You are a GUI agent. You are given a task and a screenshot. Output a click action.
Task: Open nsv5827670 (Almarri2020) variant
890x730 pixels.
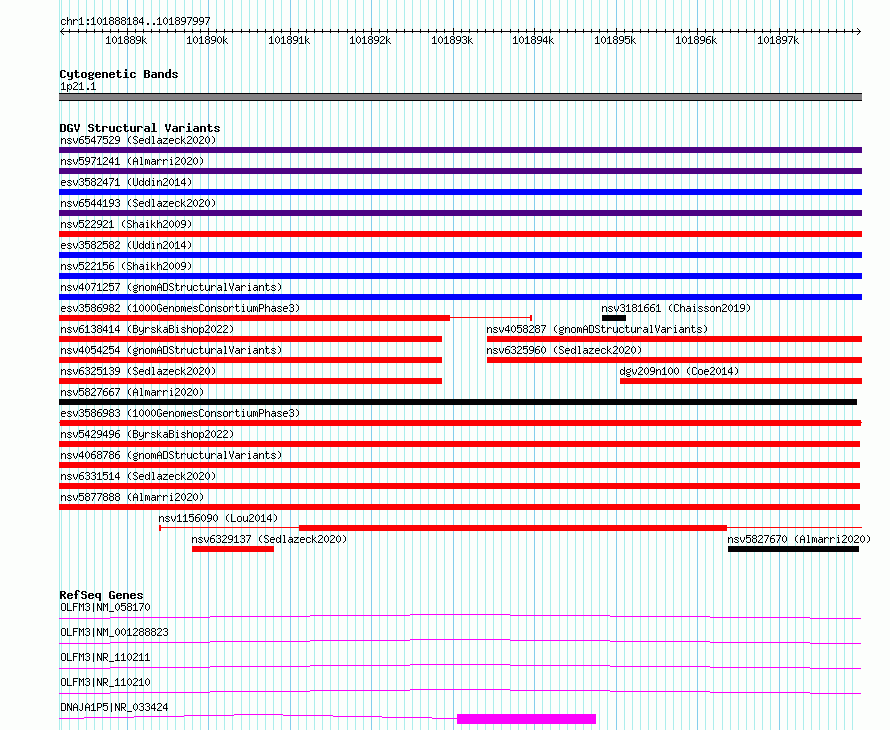[x=799, y=539]
